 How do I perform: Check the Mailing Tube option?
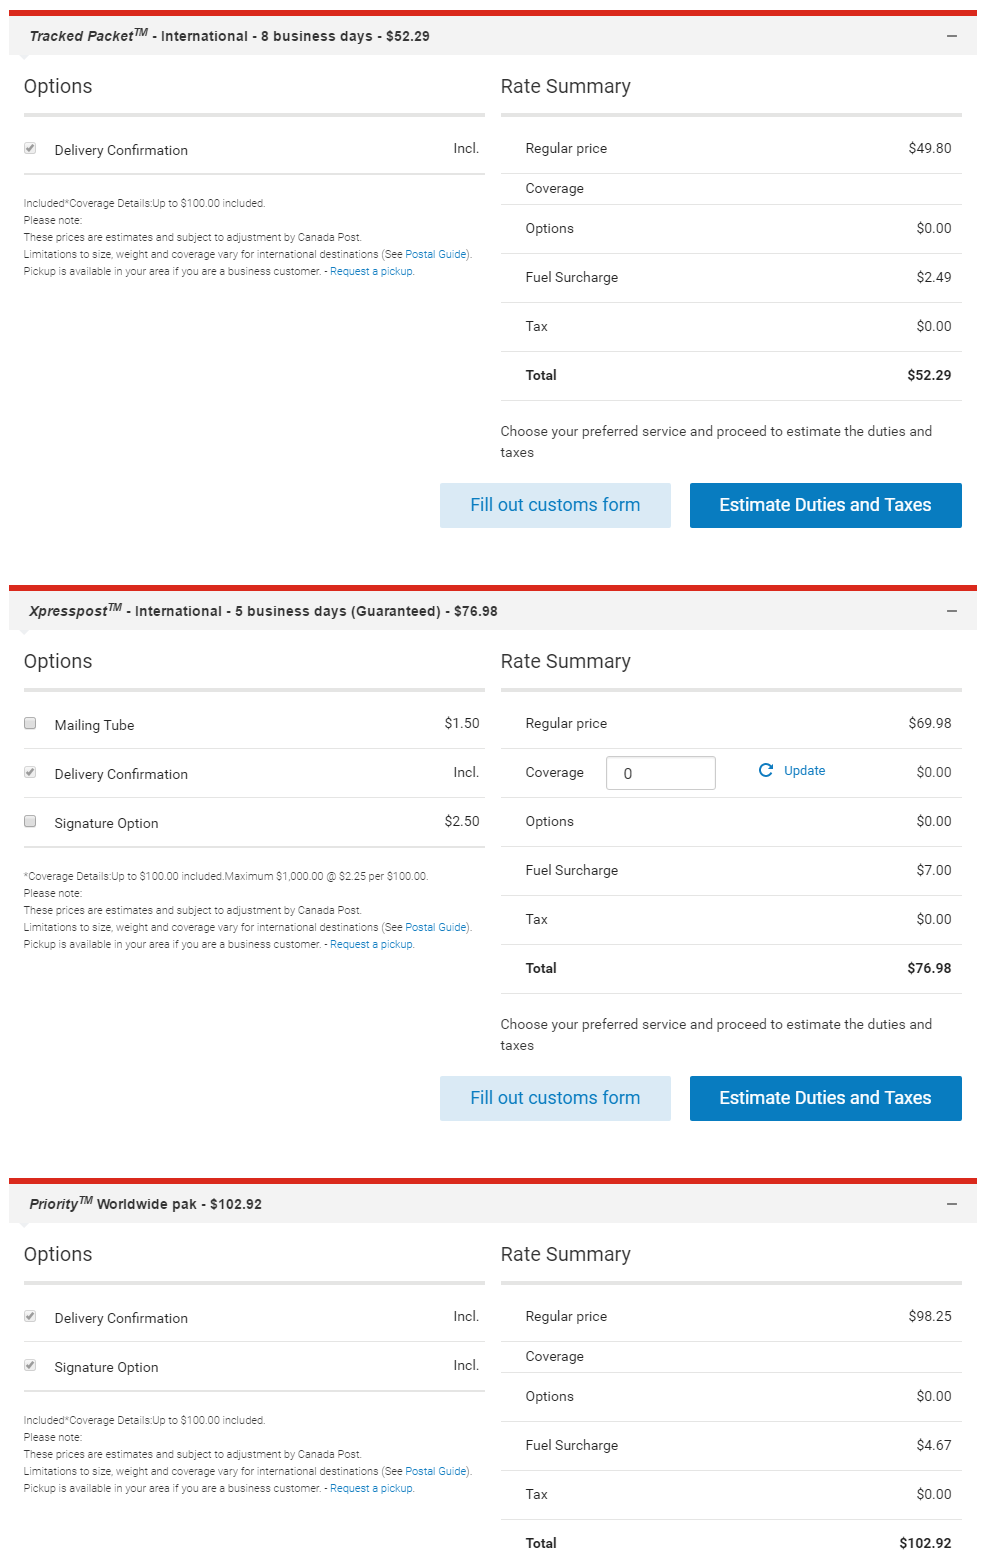(30, 723)
